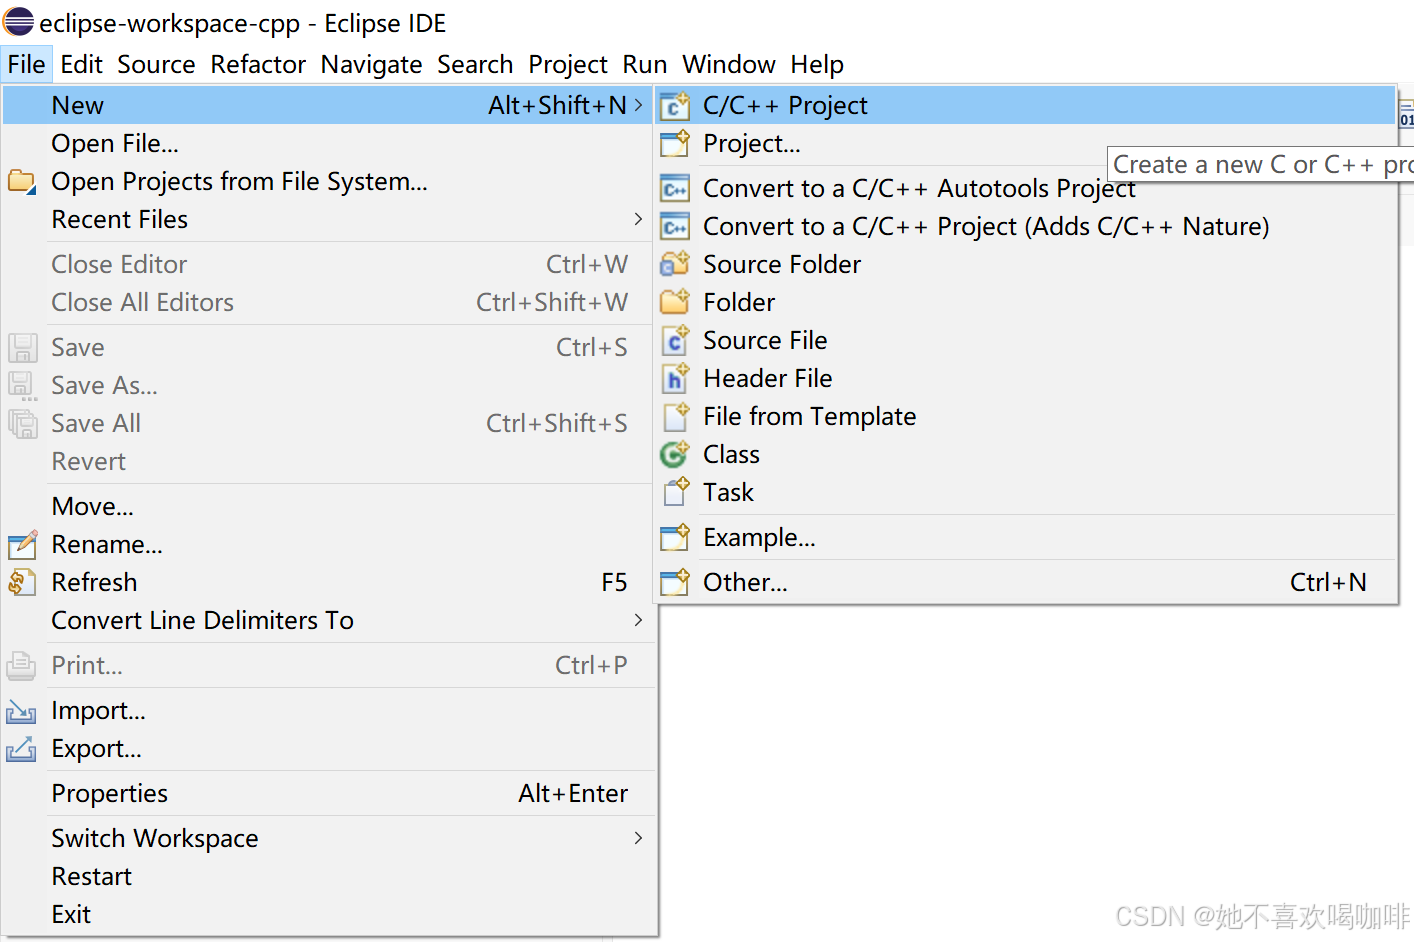
Task: Open the Source menu
Action: (x=156, y=64)
